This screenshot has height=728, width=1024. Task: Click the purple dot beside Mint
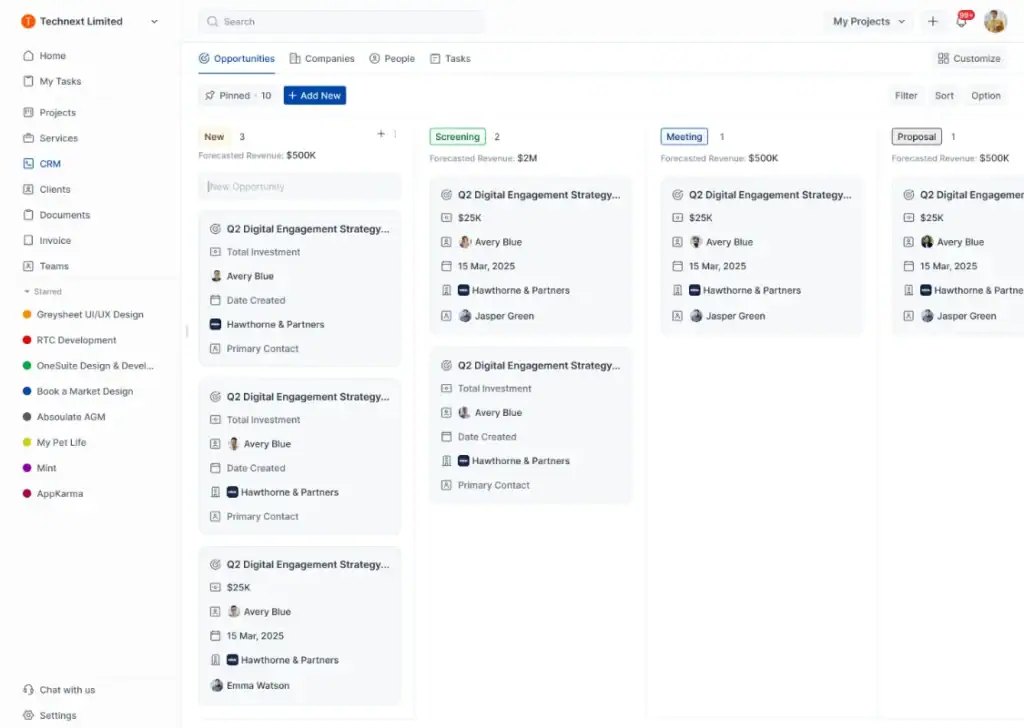coord(27,467)
